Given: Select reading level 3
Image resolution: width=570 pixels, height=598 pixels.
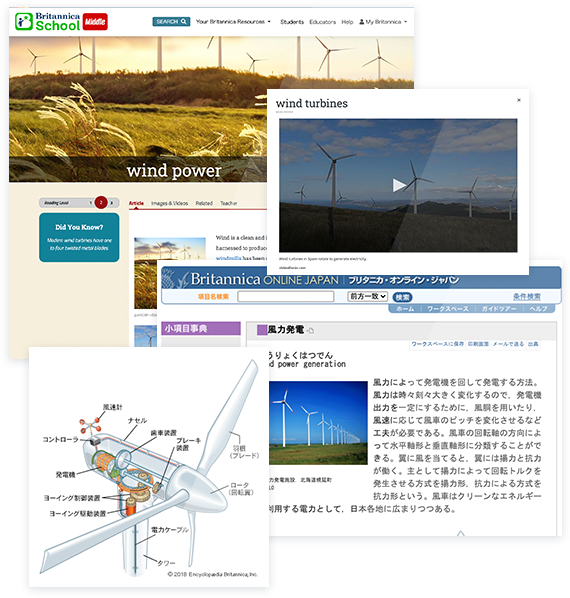Looking at the screenshot, I should [112, 203].
